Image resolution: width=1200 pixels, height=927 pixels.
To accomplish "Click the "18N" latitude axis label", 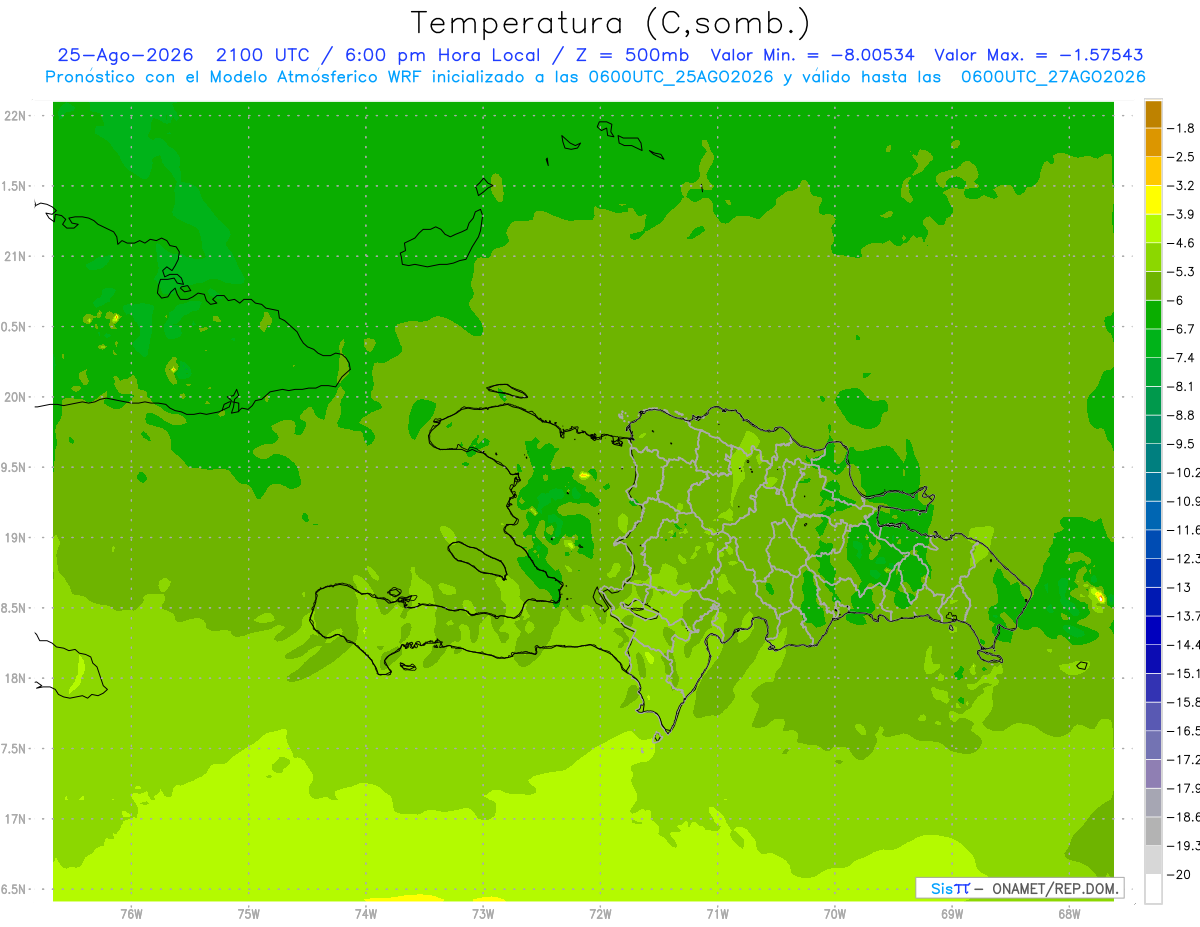I will click(14, 678).
